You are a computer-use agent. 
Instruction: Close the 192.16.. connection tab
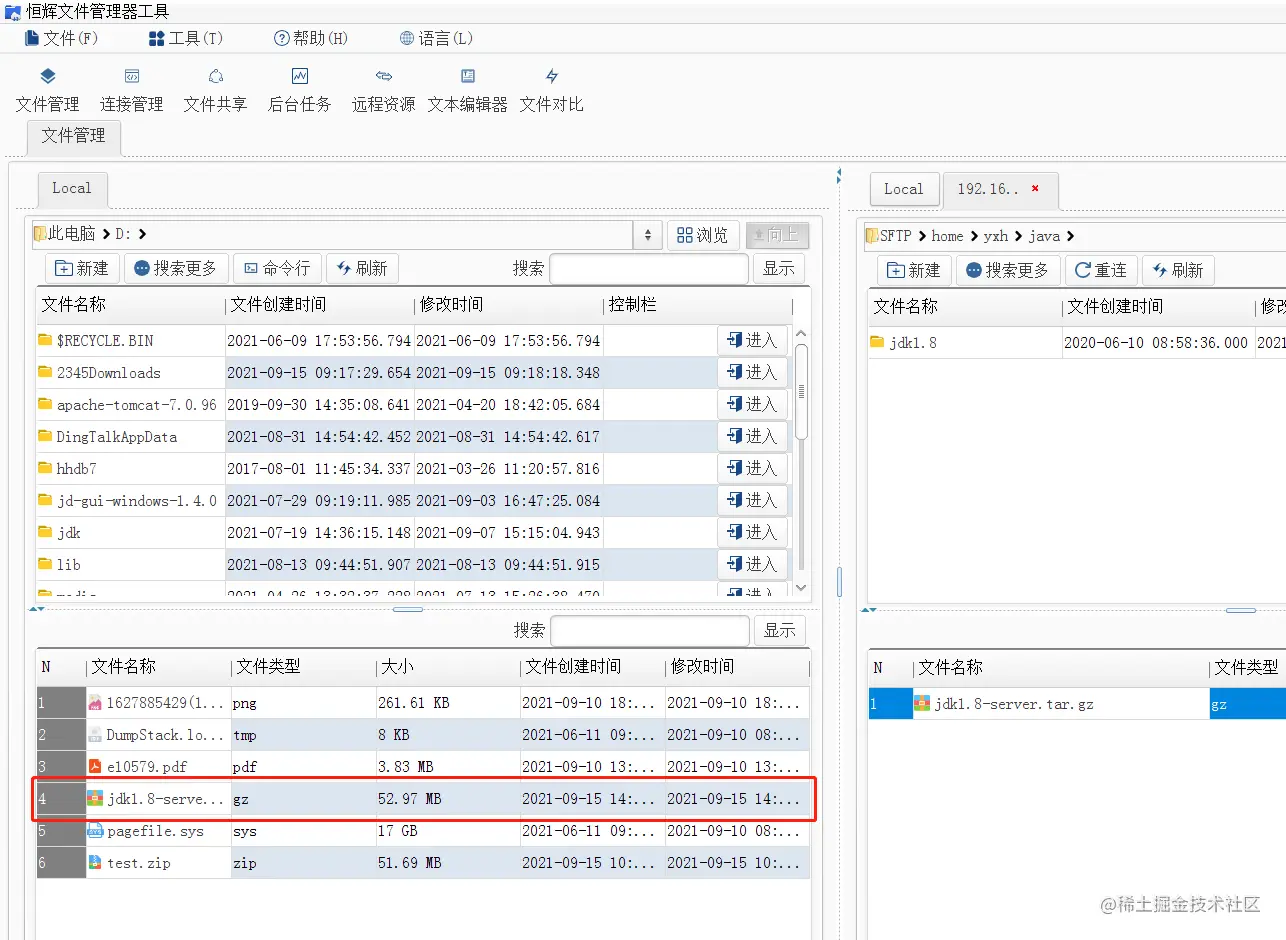tap(1035, 188)
